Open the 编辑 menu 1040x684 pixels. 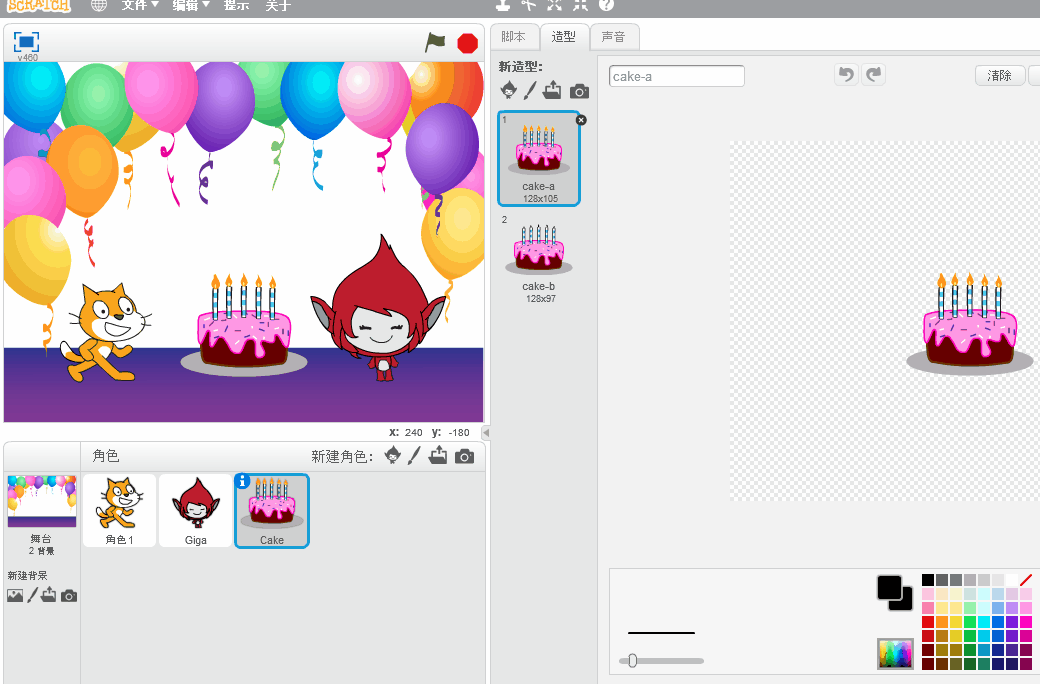(x=191, y=5)
